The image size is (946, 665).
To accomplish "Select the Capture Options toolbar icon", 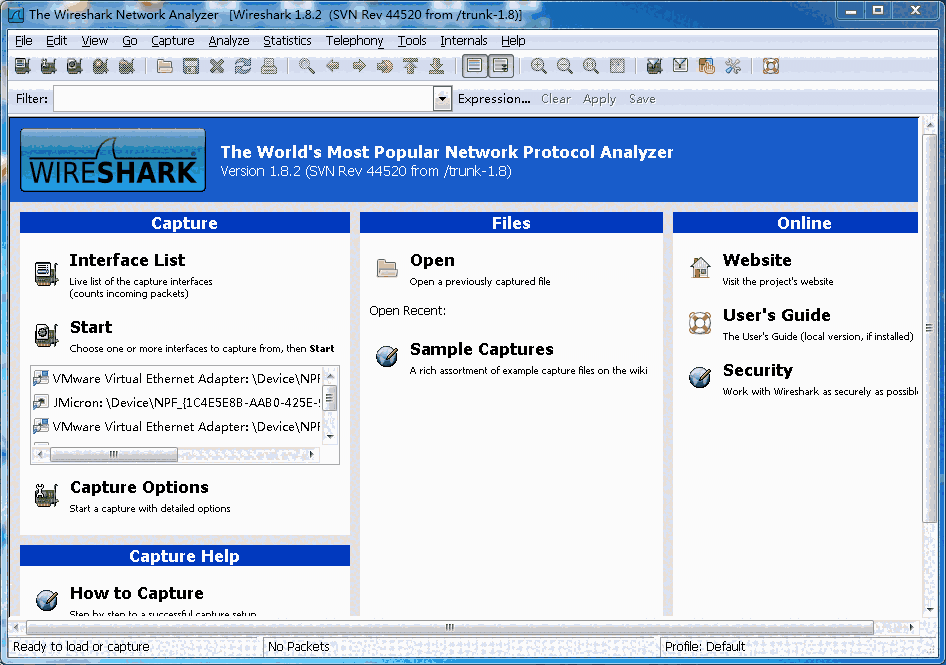I will pos(47,66).
